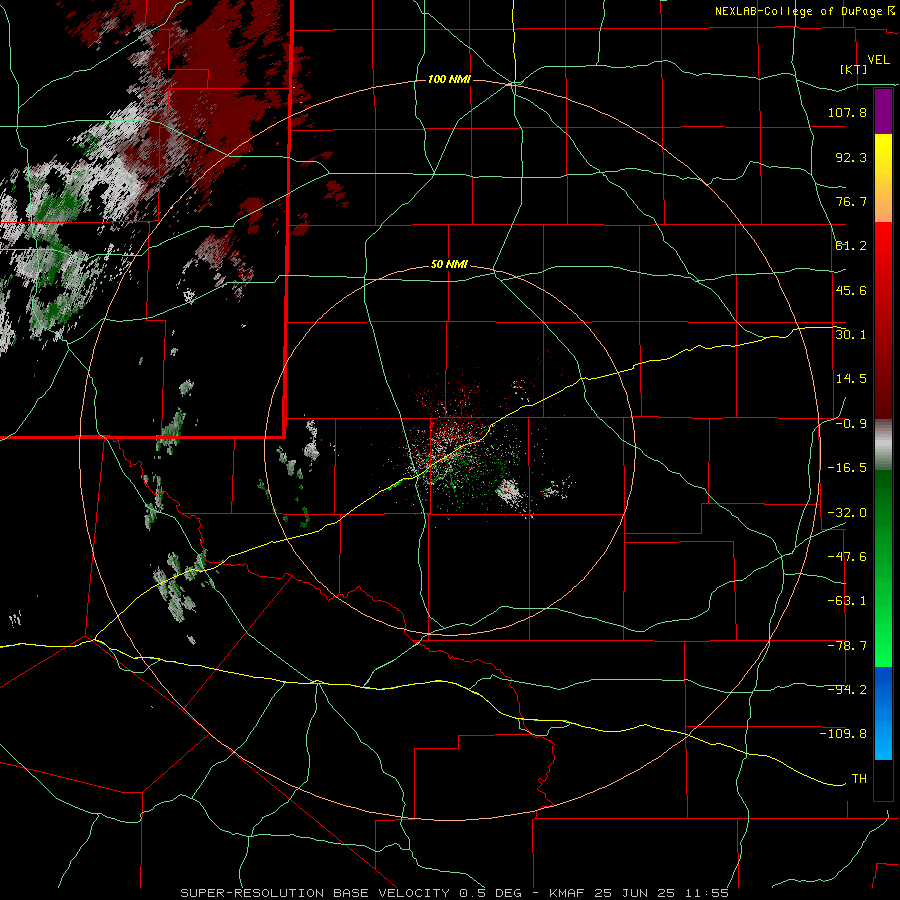Select the 45.6 velocity scale label
This screenshot has width=900, height=900.
click(851, 290)
